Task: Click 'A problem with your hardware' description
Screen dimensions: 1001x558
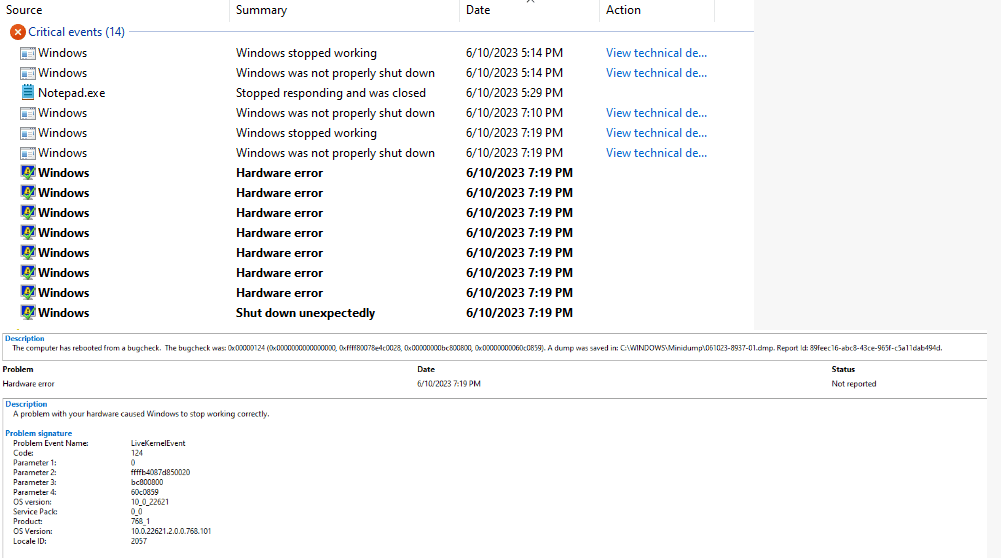Action: click(141, 414)
